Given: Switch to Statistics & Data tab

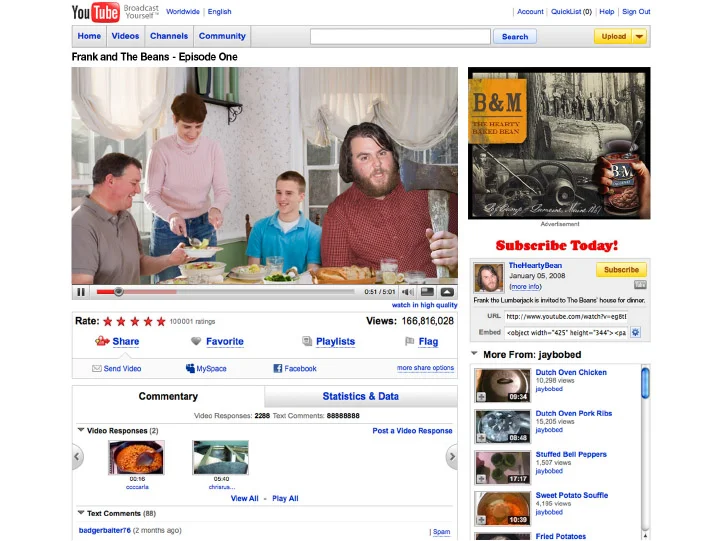Looking at the screenshot, I should pos(360,396).
